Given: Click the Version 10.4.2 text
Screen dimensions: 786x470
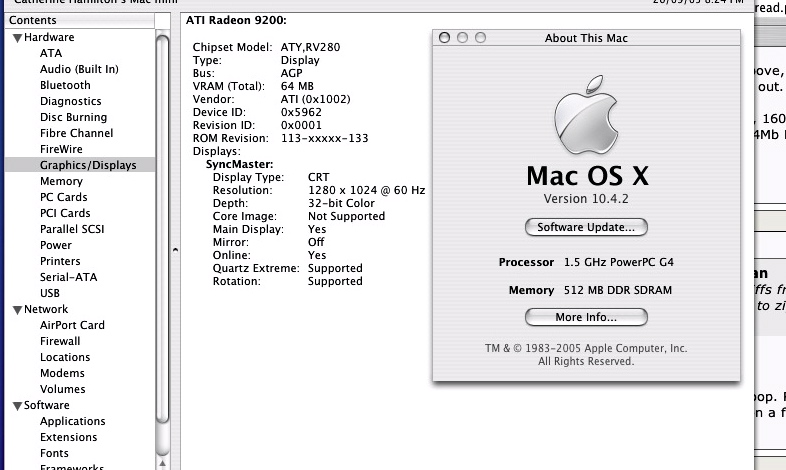Looking at the screenshot, I should pos(586,199).
